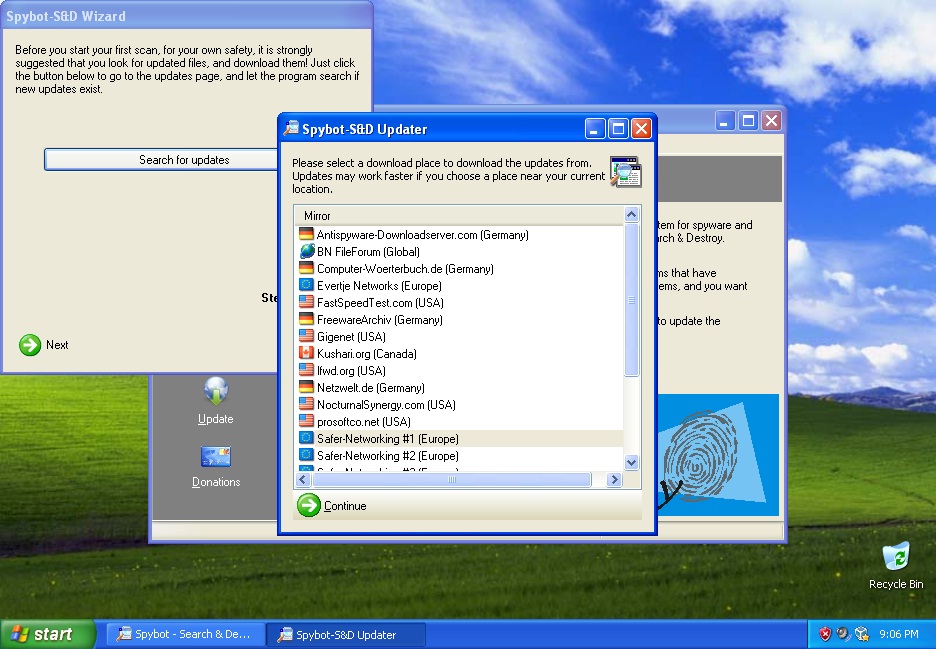Image resolution: width=936 pixels, height=649 pixels.
Task: Select prosoftco.net (USA) mirror
Action: coord(459,422)
